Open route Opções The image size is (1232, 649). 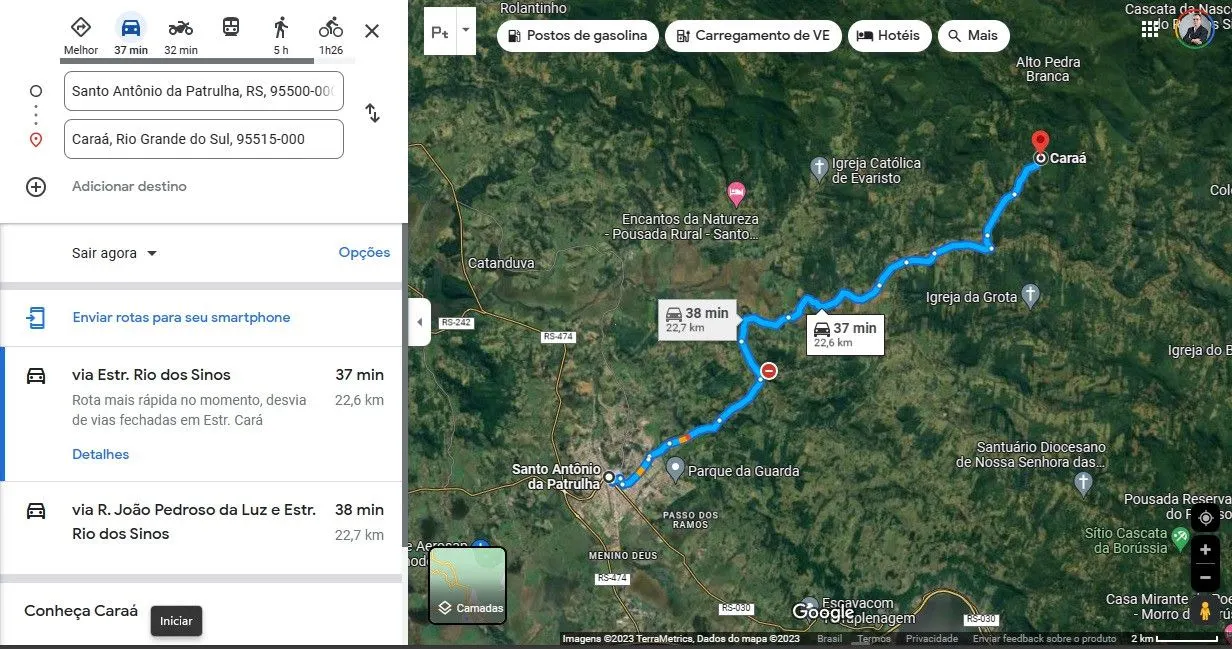click(x=364, y=253)
